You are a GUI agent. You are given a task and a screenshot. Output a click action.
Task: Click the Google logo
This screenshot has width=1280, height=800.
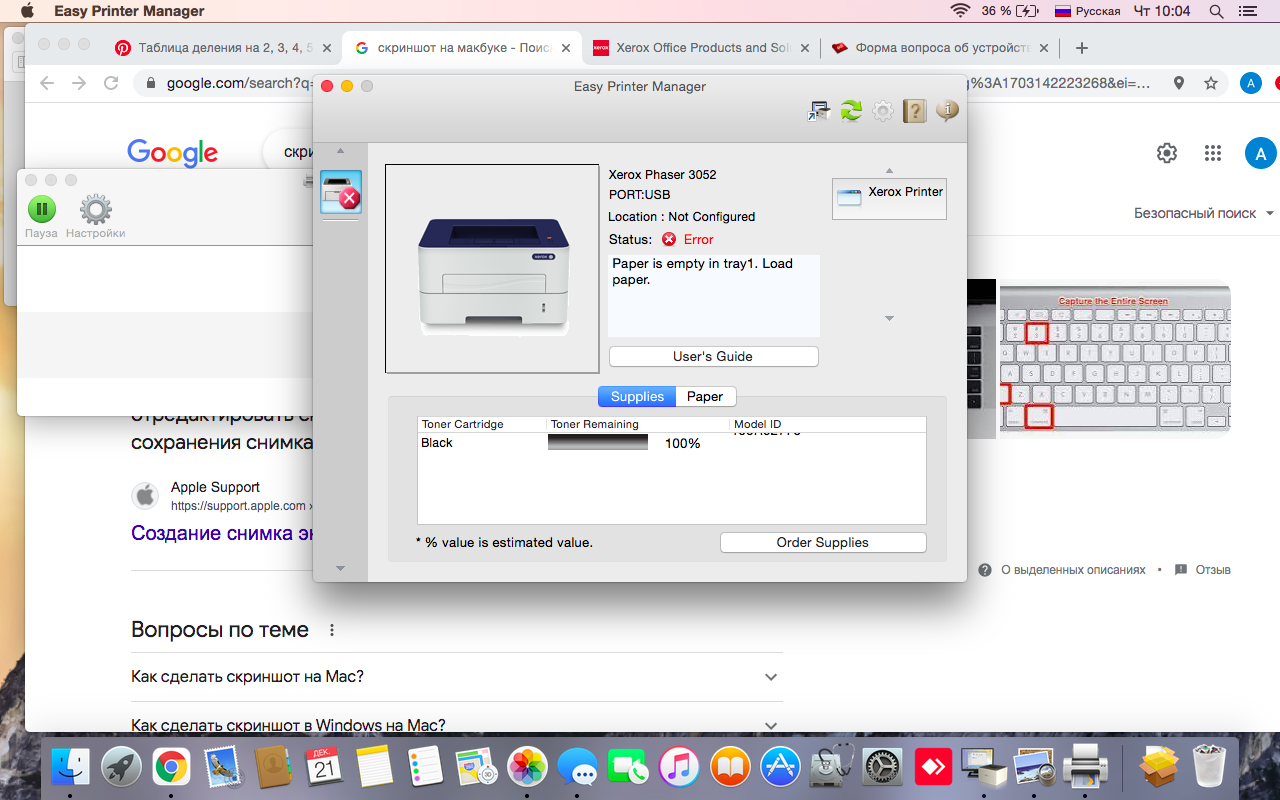[x=172, y=153]
